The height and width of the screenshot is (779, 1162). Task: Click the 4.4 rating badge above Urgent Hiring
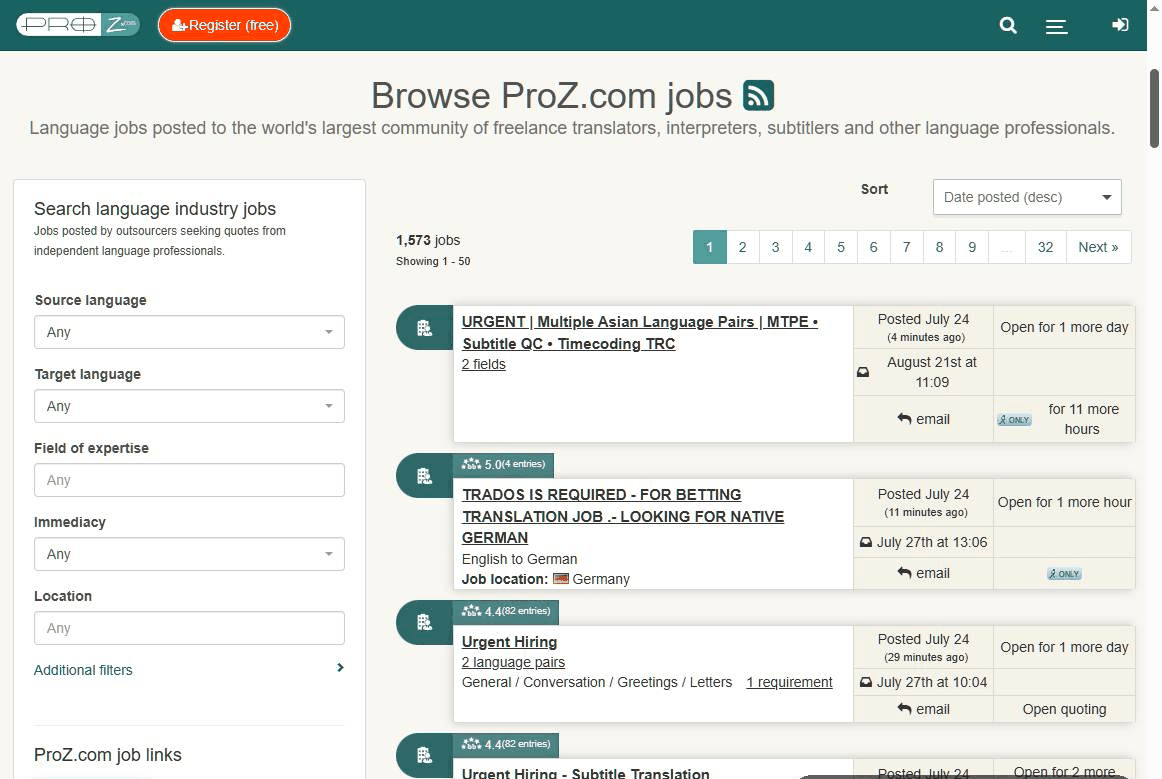[506, 611]
